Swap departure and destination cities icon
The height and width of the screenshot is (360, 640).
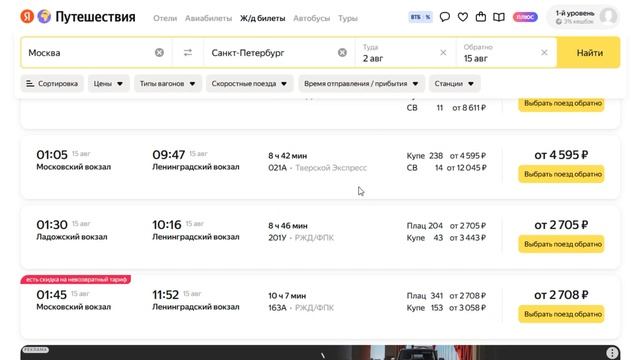188,53
